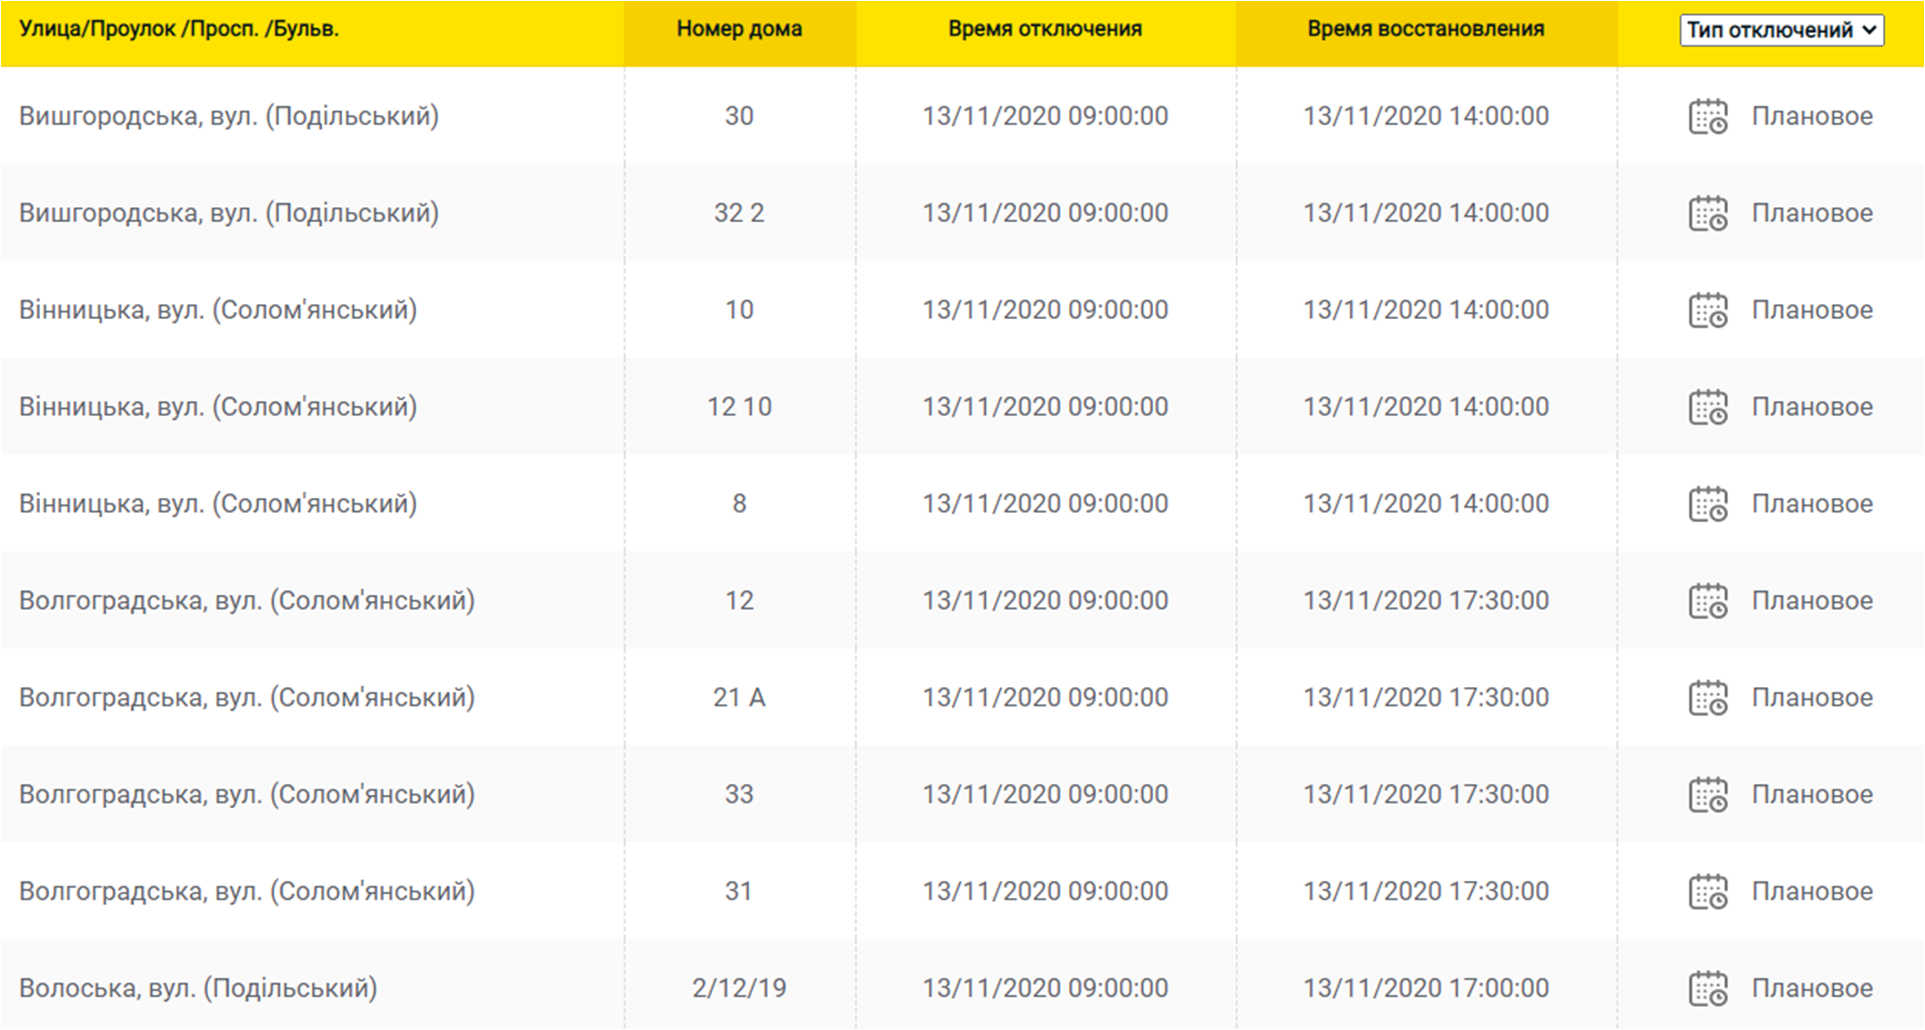Click the Время восстановления column header
Viewport: 1925px width, 1030px height.
pyautogui.click(x=1425, y=29)
